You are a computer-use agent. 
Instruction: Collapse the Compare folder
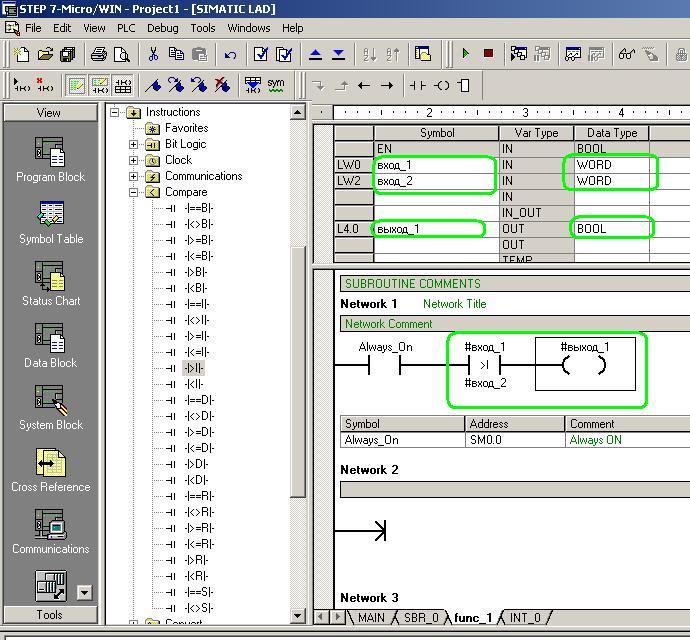coord(133,192)
